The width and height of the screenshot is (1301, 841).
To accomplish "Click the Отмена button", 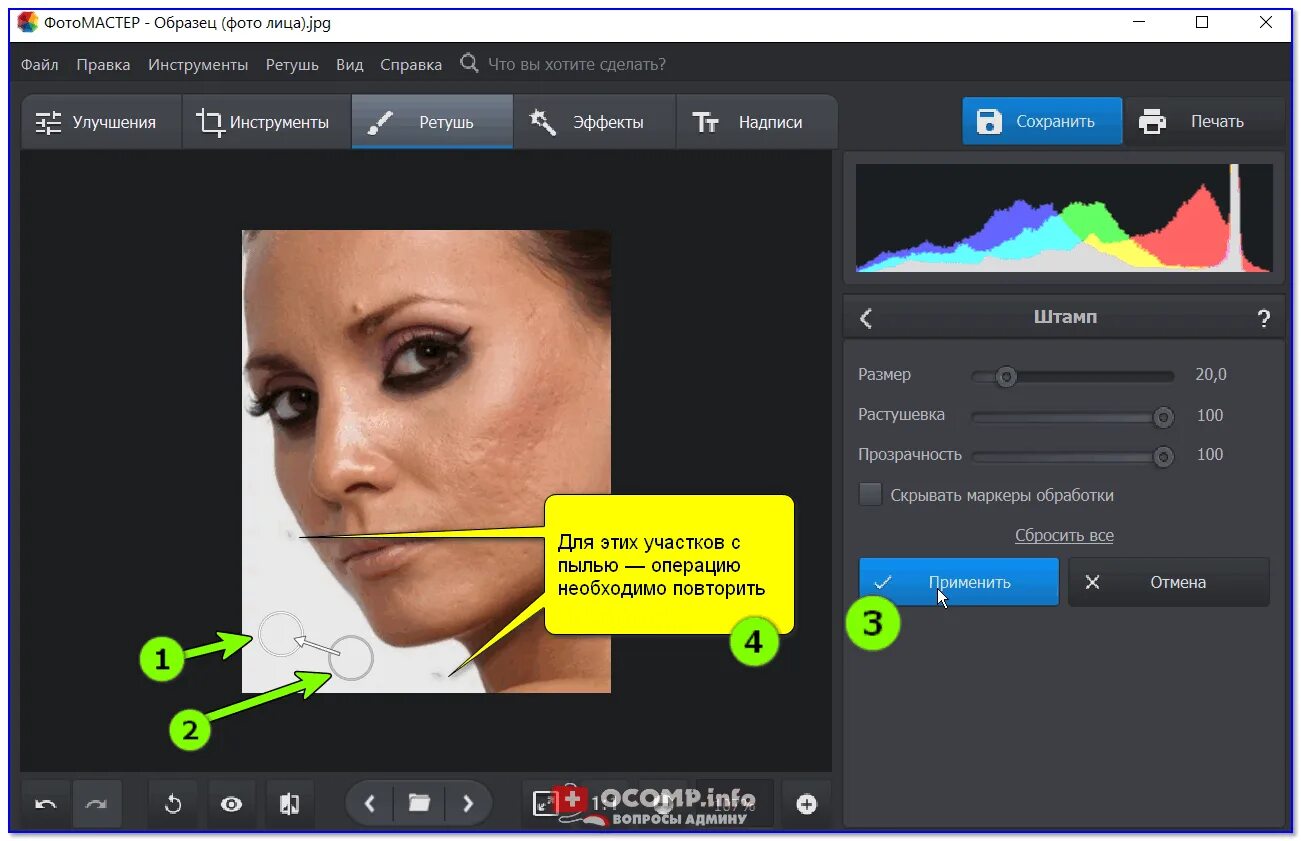I will [x=1169, y=582].
